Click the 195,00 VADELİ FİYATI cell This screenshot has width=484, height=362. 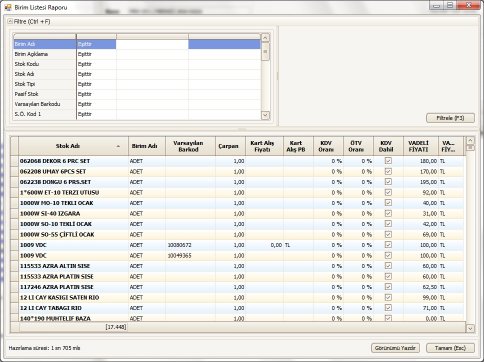coord(421,182)
